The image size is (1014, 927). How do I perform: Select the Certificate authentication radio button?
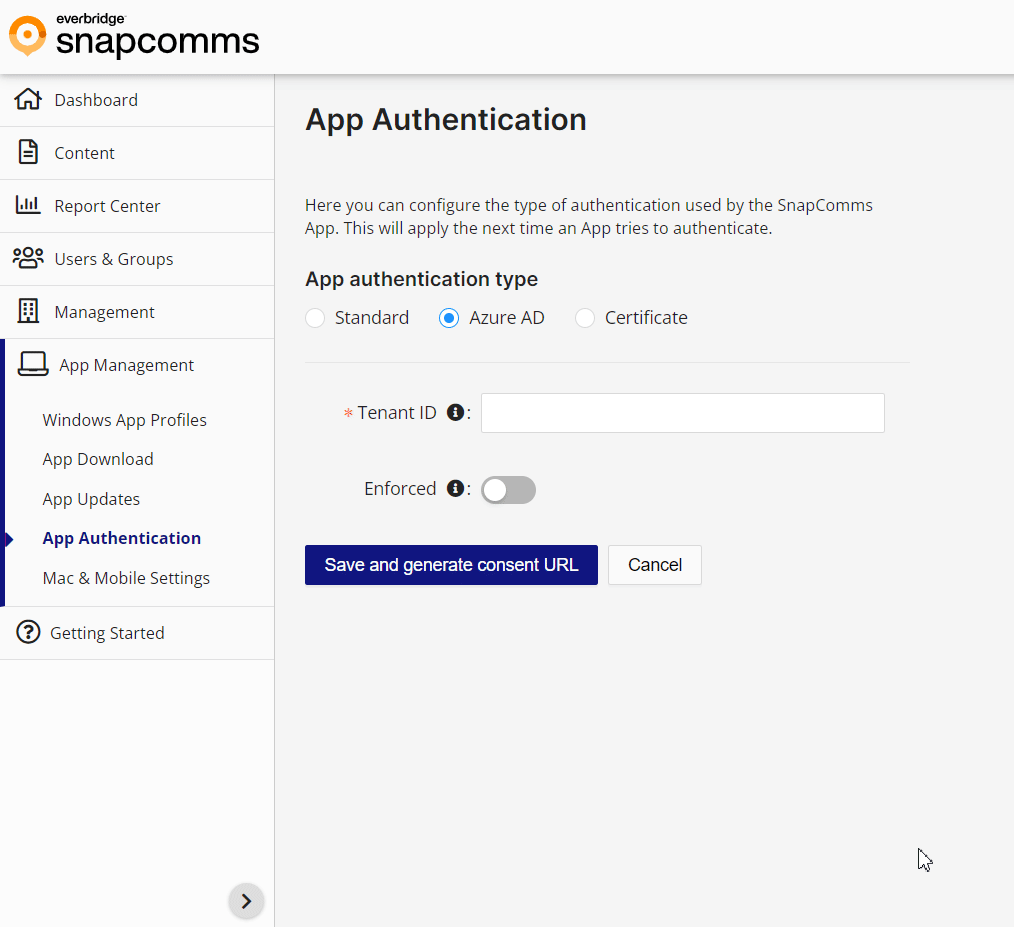[584, 317]
